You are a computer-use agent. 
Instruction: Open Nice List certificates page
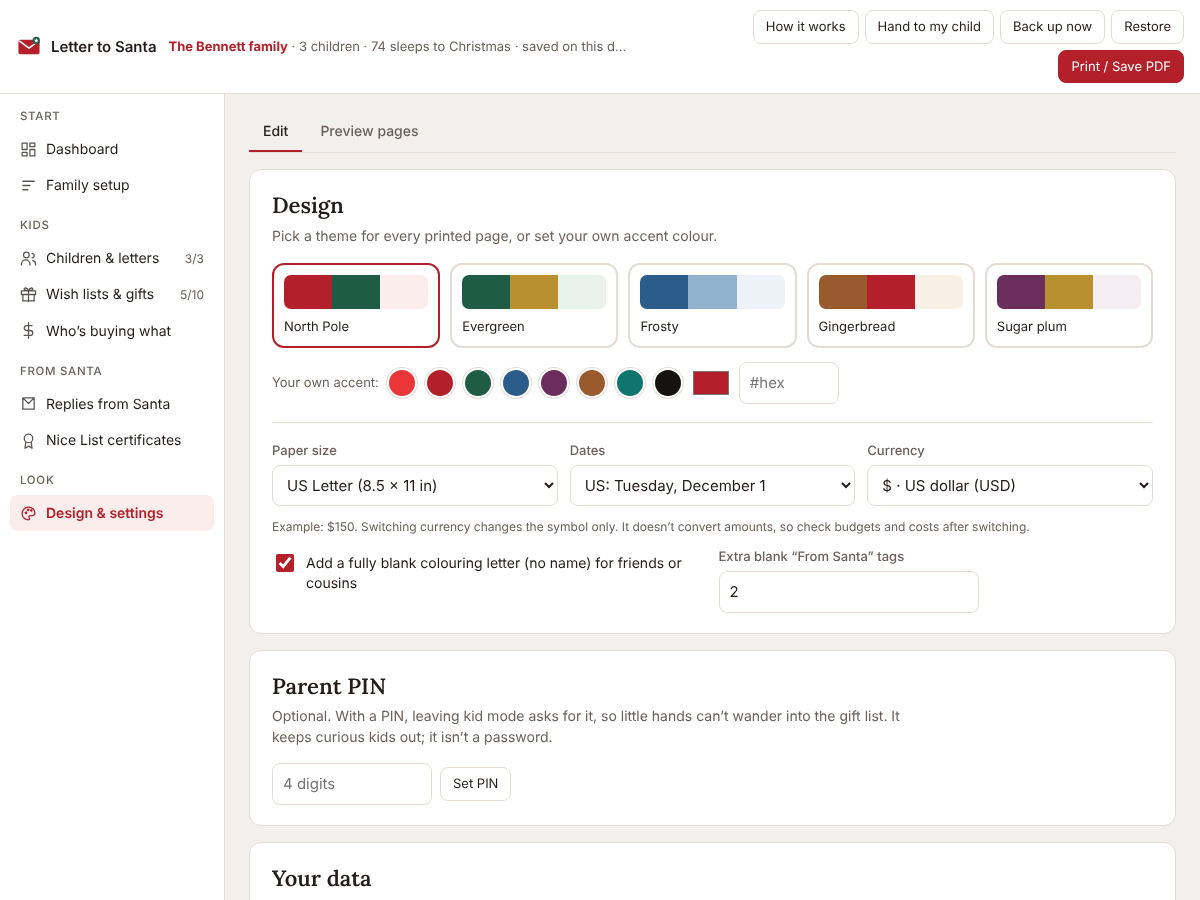click(x=112, y=440)
